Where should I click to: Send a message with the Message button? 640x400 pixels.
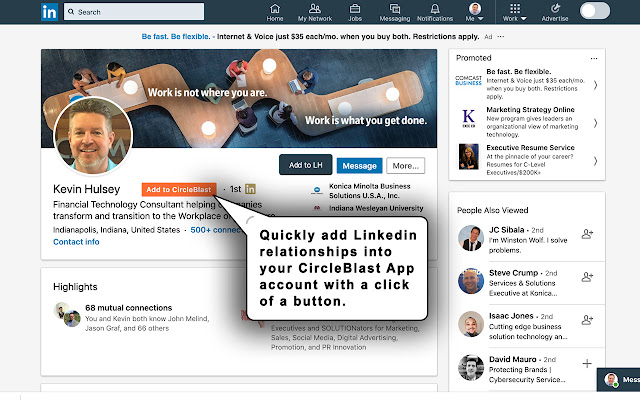(359, 166)
